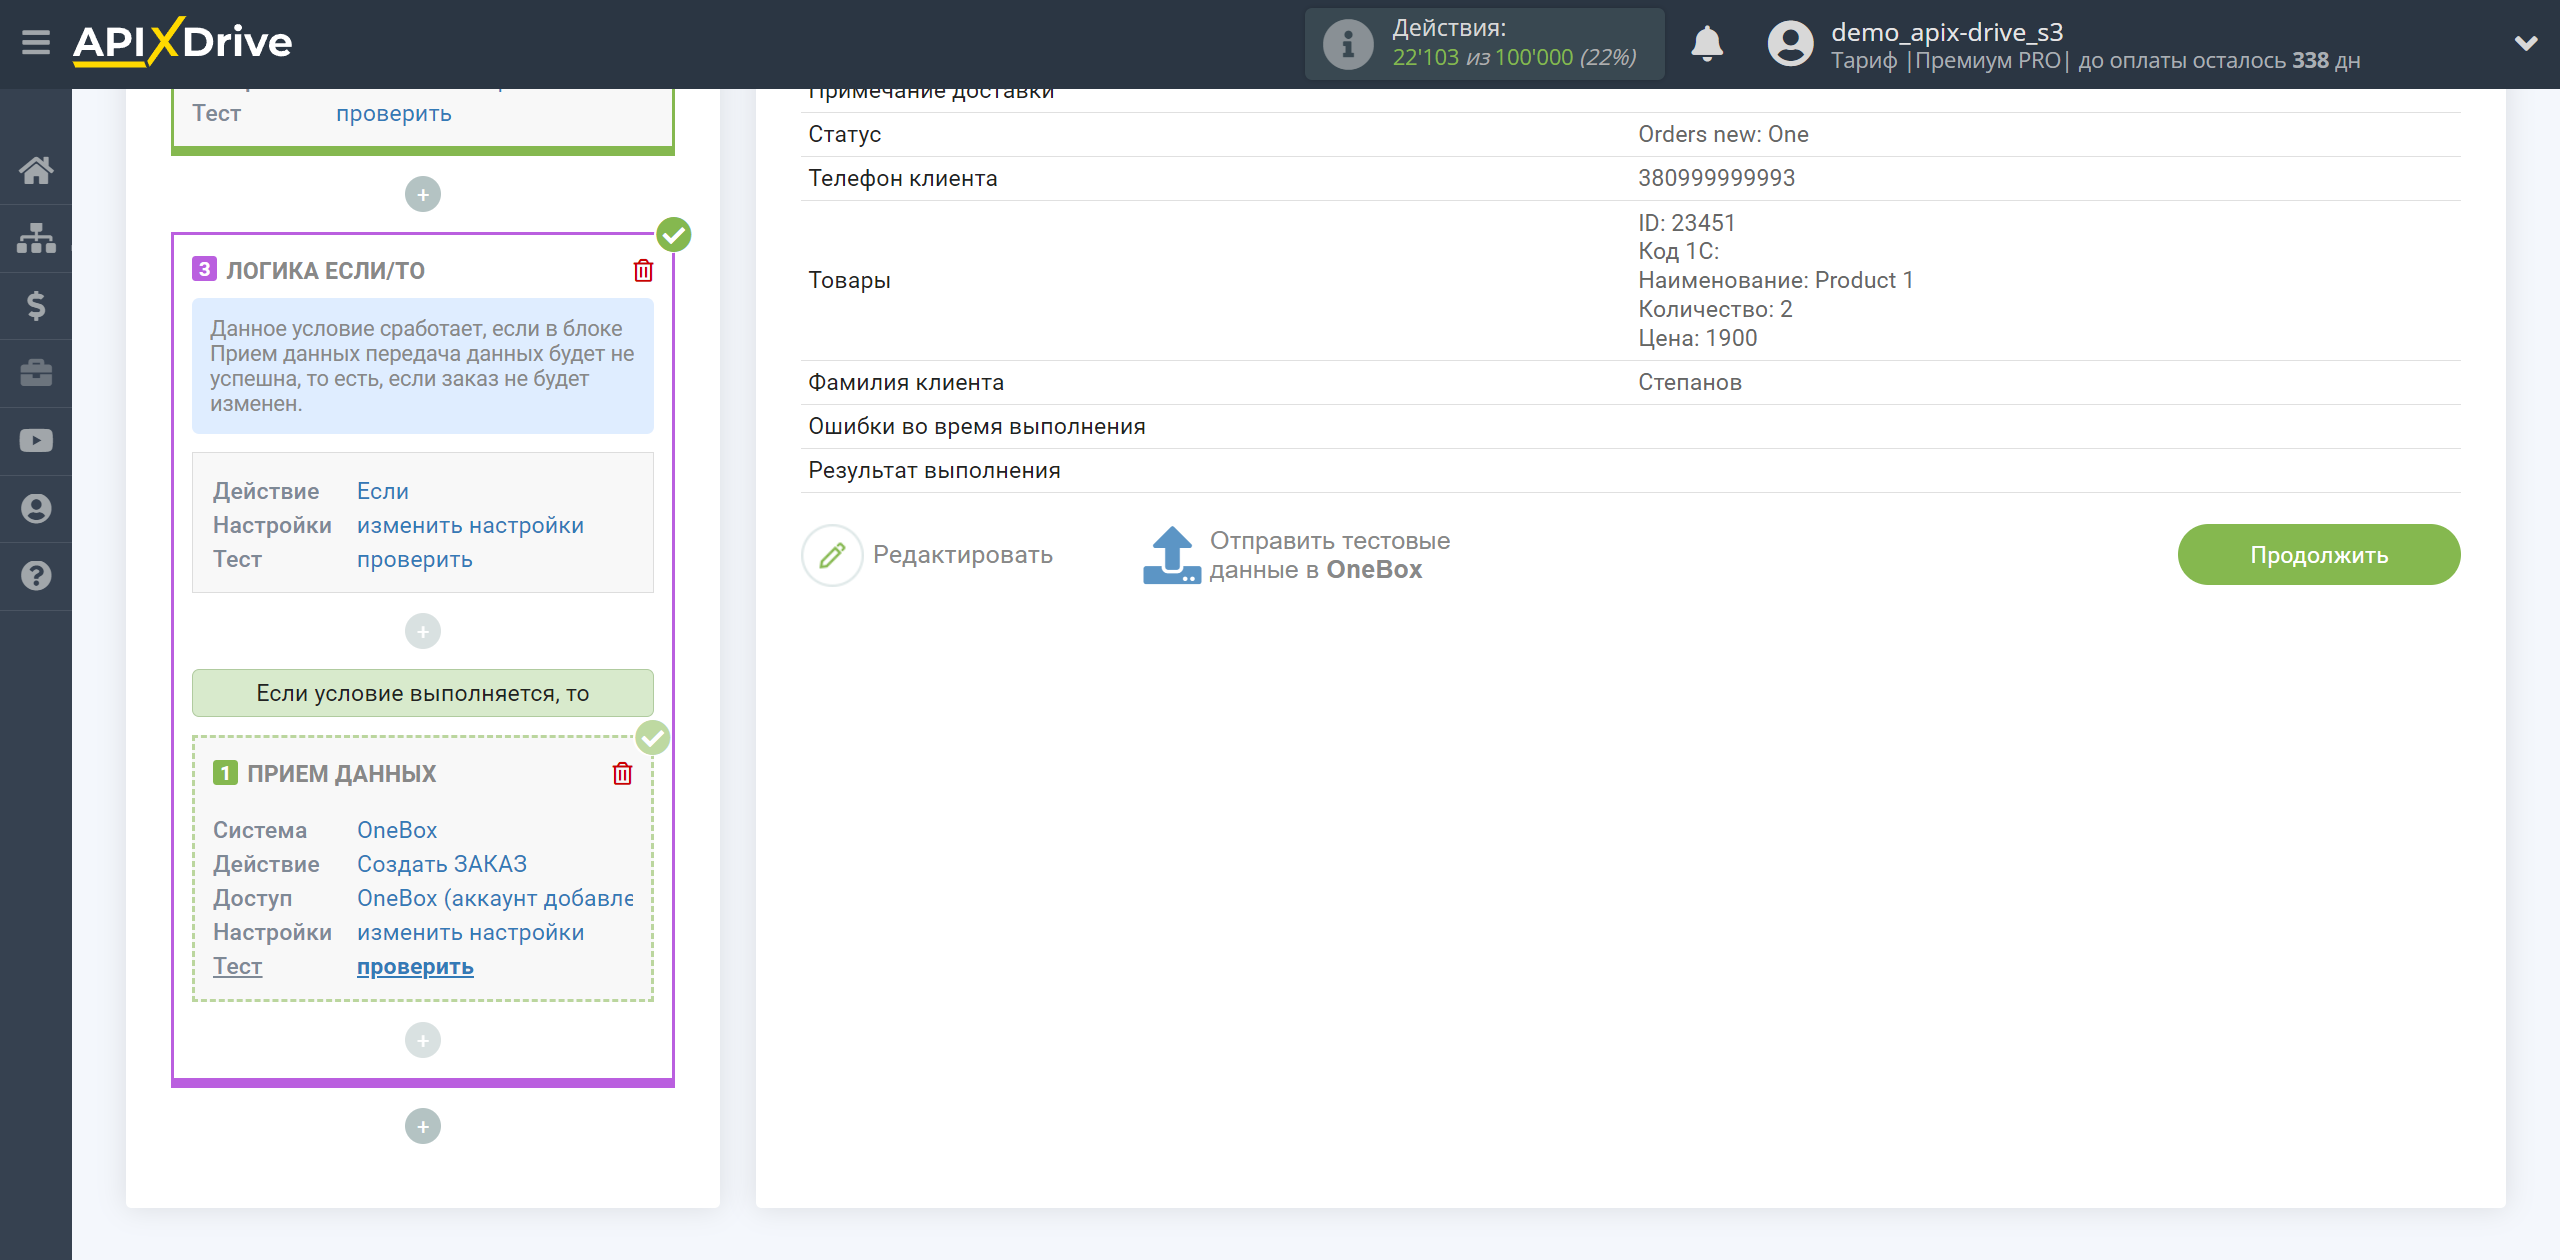Viewport: 2560px width, 1260px height.
Task: Add block below Прием данных
Action: pos(423,1040)
